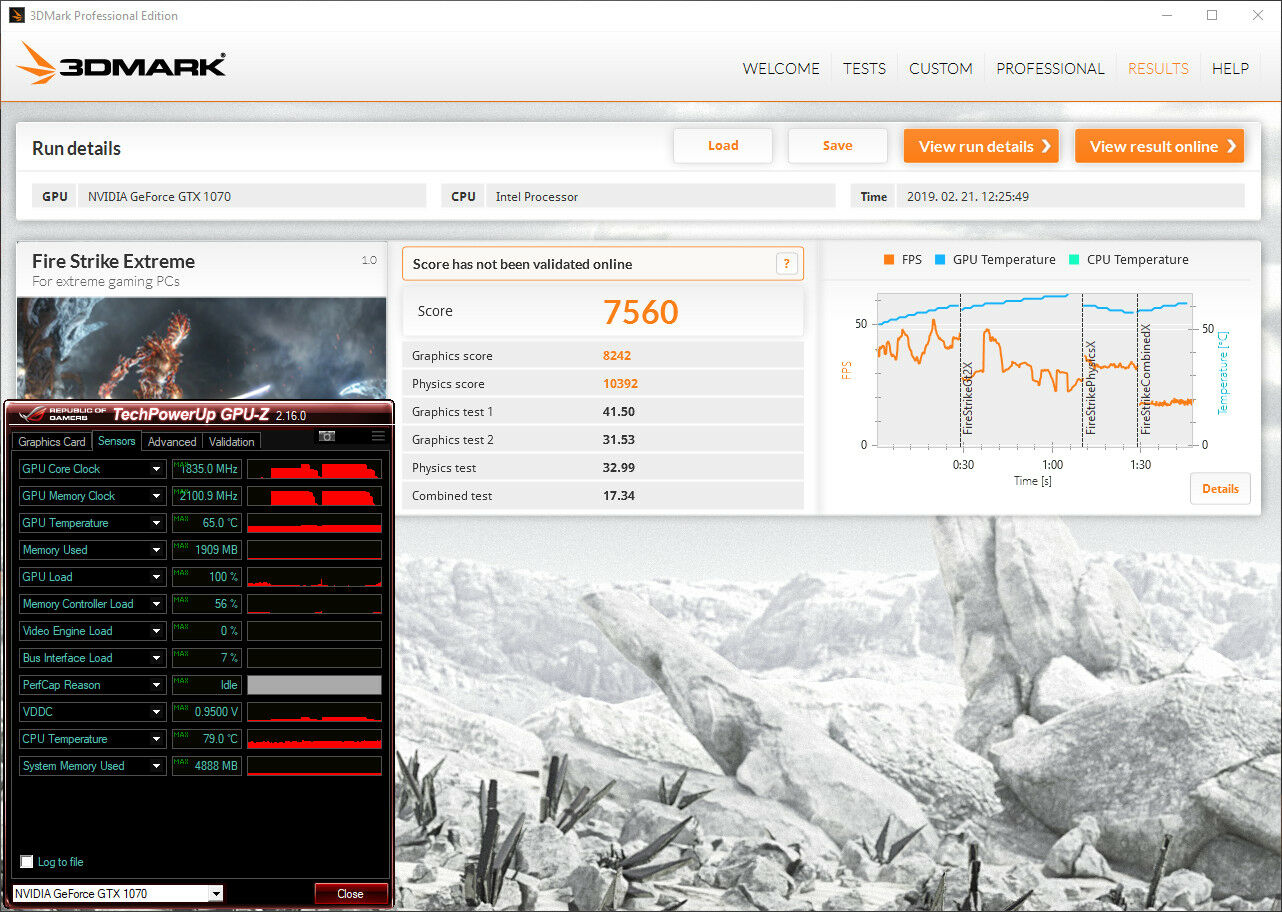
Task: Click the Intel Processor CPU field
Action: [660, 196]
